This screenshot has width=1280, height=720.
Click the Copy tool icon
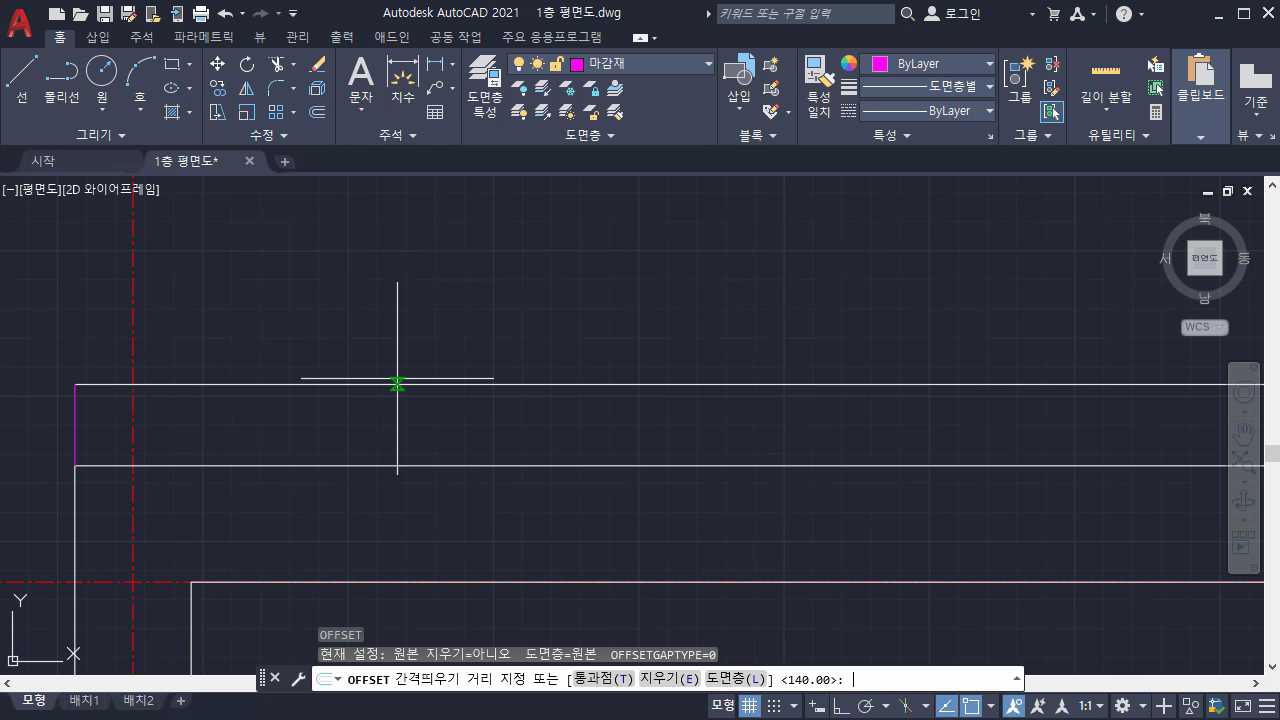[217, 88]
